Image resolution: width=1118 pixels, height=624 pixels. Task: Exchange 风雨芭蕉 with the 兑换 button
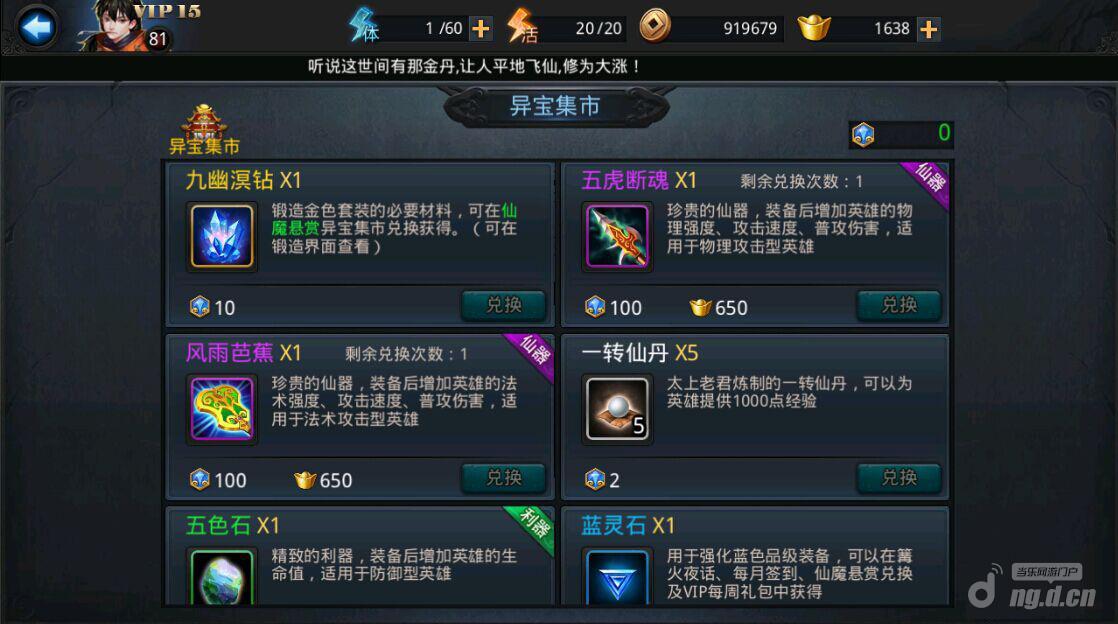click(x=503, y=478)
